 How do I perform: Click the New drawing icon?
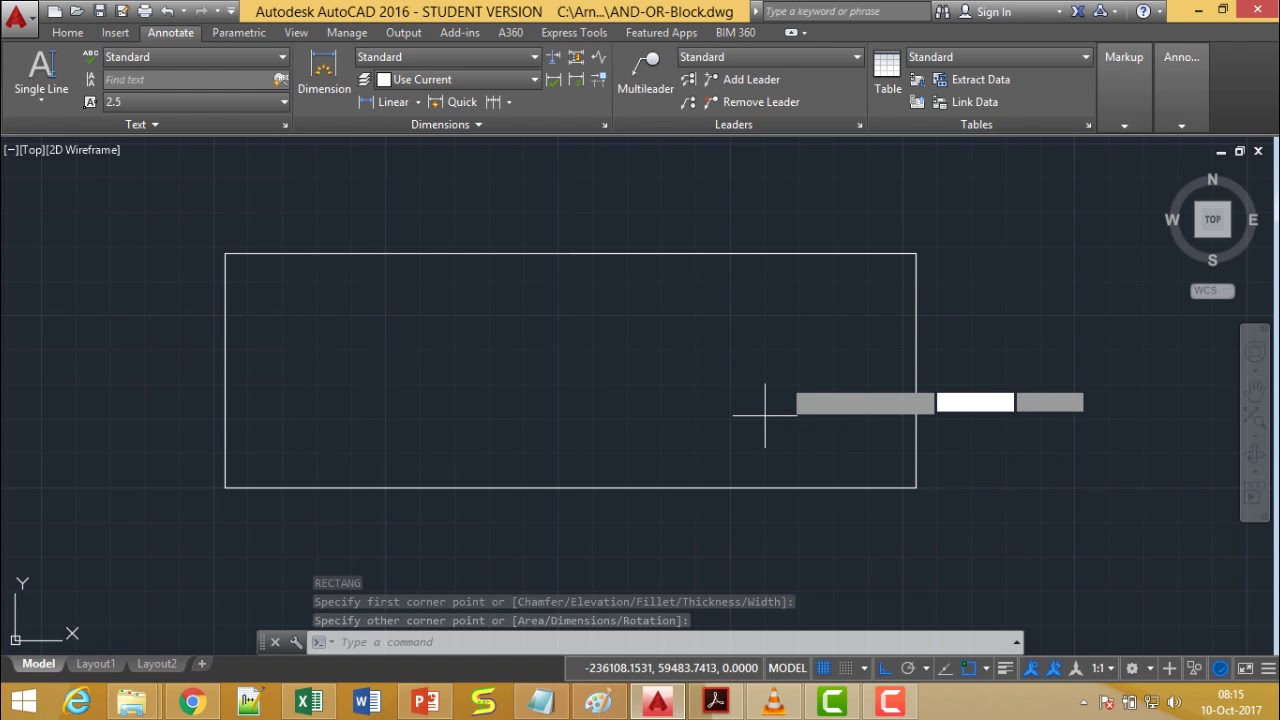tap(55, 11)
